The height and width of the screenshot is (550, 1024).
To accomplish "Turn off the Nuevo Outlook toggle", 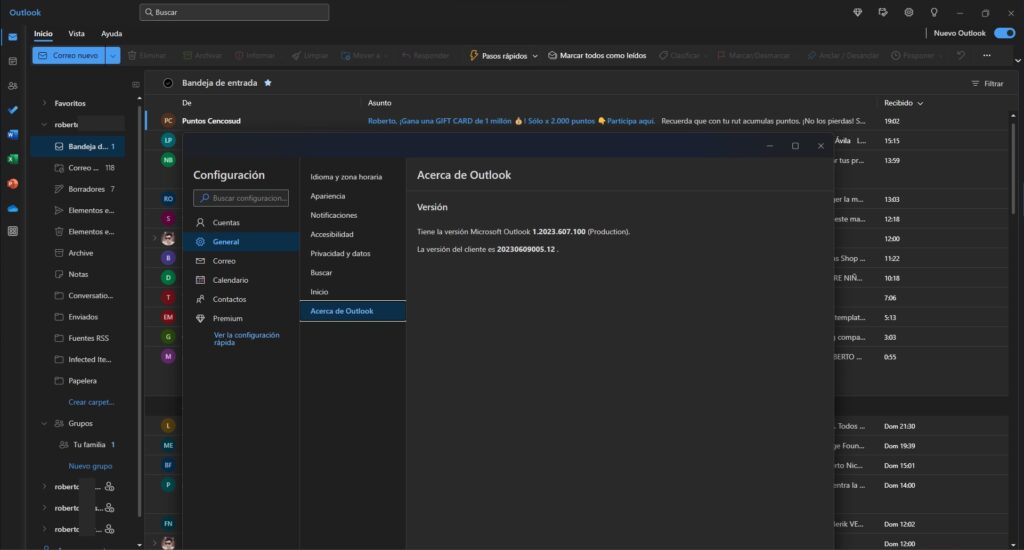I will 1003,33.
